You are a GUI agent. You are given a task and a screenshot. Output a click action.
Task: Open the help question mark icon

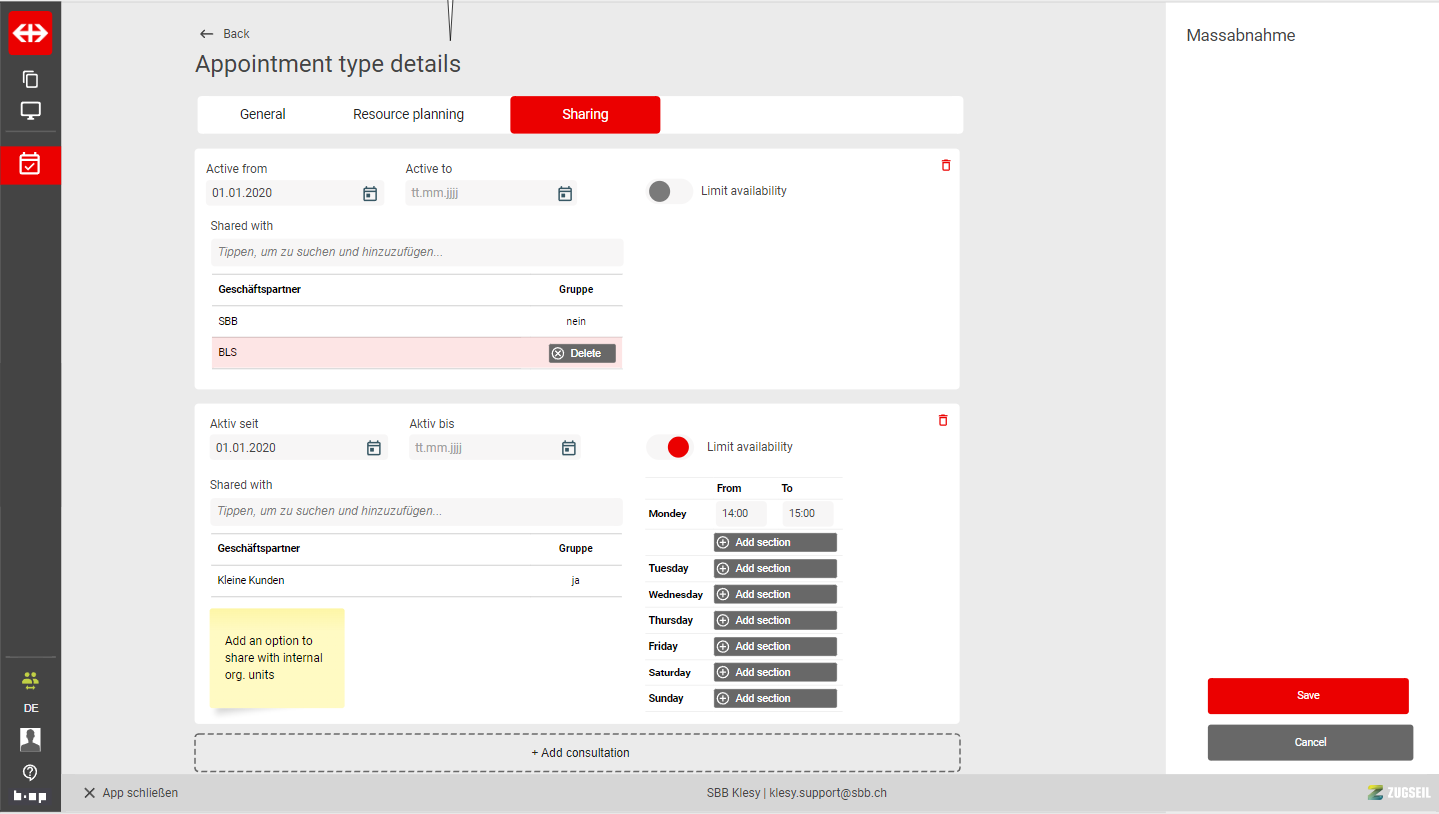30,772
